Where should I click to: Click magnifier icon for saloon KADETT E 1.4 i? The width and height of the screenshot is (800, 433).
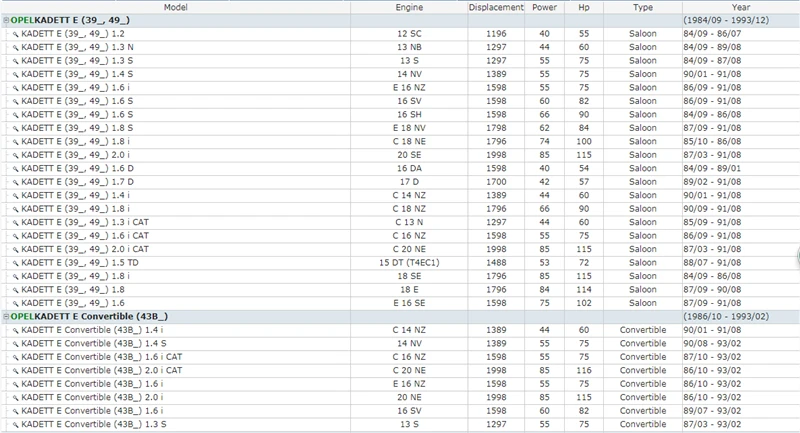pos(16,196)
